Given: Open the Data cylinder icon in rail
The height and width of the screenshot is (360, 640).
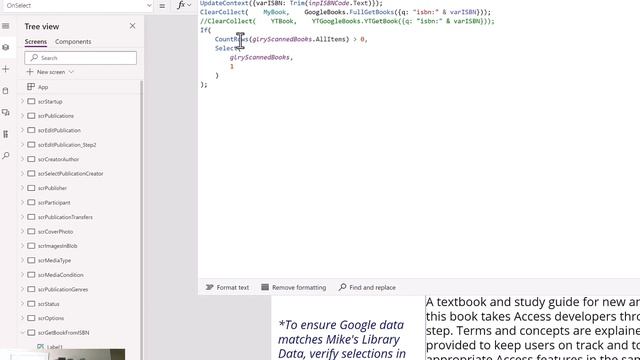Looking at the screenshot, I should pyautogui.click(x=6, y=91).
